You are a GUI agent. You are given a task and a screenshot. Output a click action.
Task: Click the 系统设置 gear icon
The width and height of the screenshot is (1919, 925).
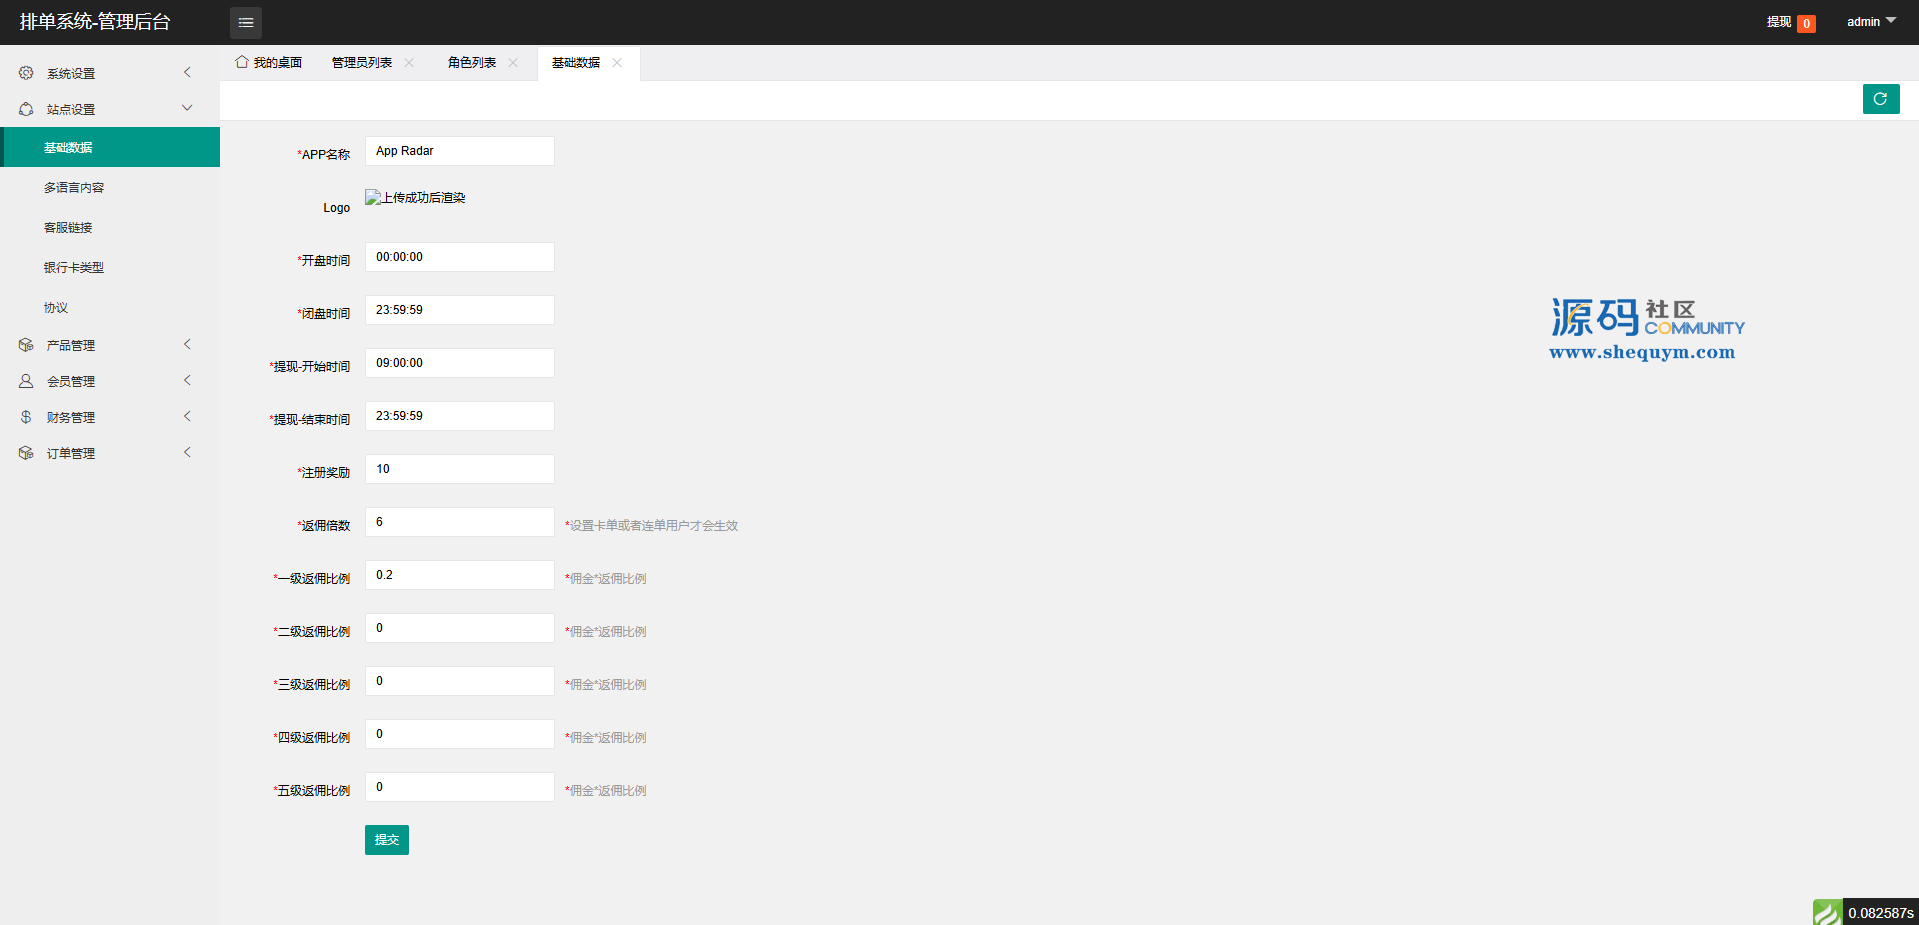[x=26, y=73]
